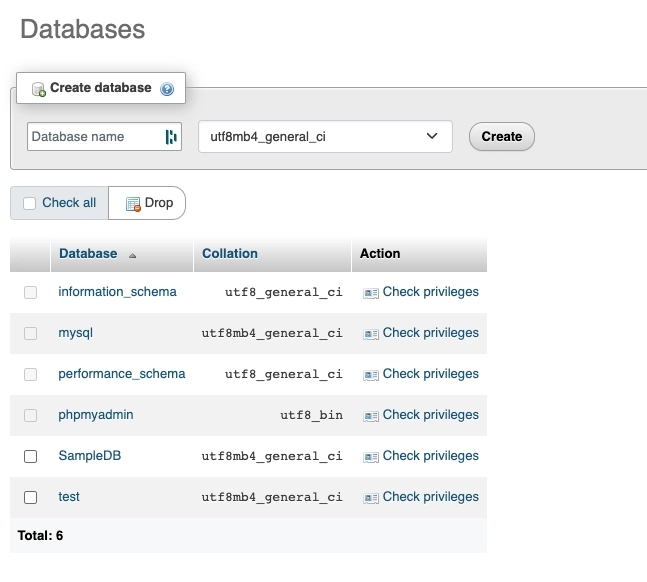Click the Databases page heading
This screenshot has width=647, height=582.
click(x=83, y=29)
